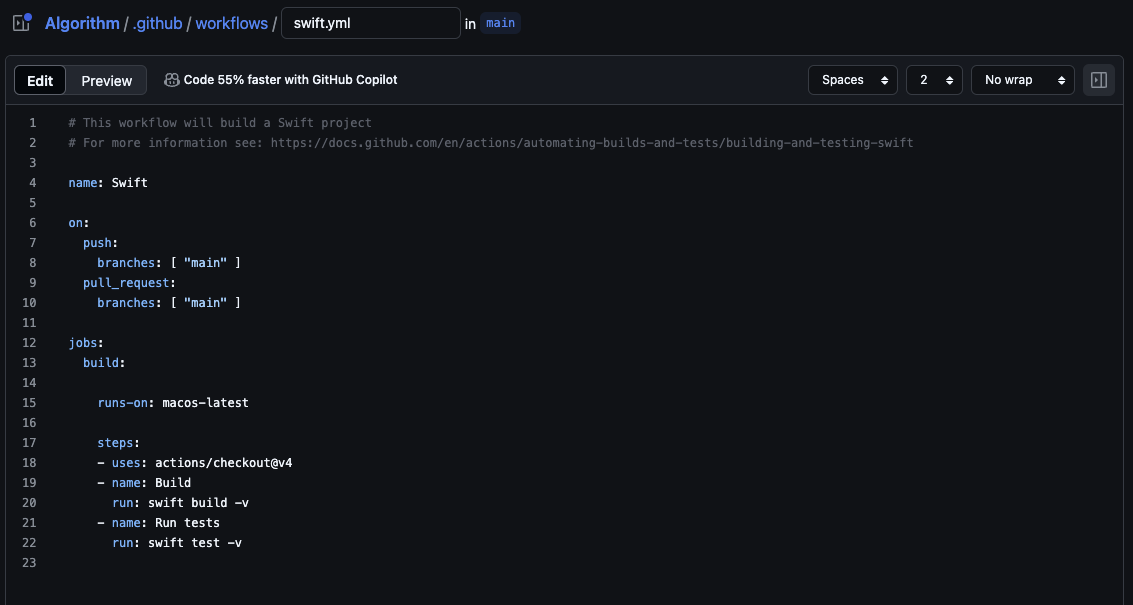The width and height of the screenshot is (1133, 605).
Task: Click 'uses: actions/checkout@v4' line
Action: 194,463
